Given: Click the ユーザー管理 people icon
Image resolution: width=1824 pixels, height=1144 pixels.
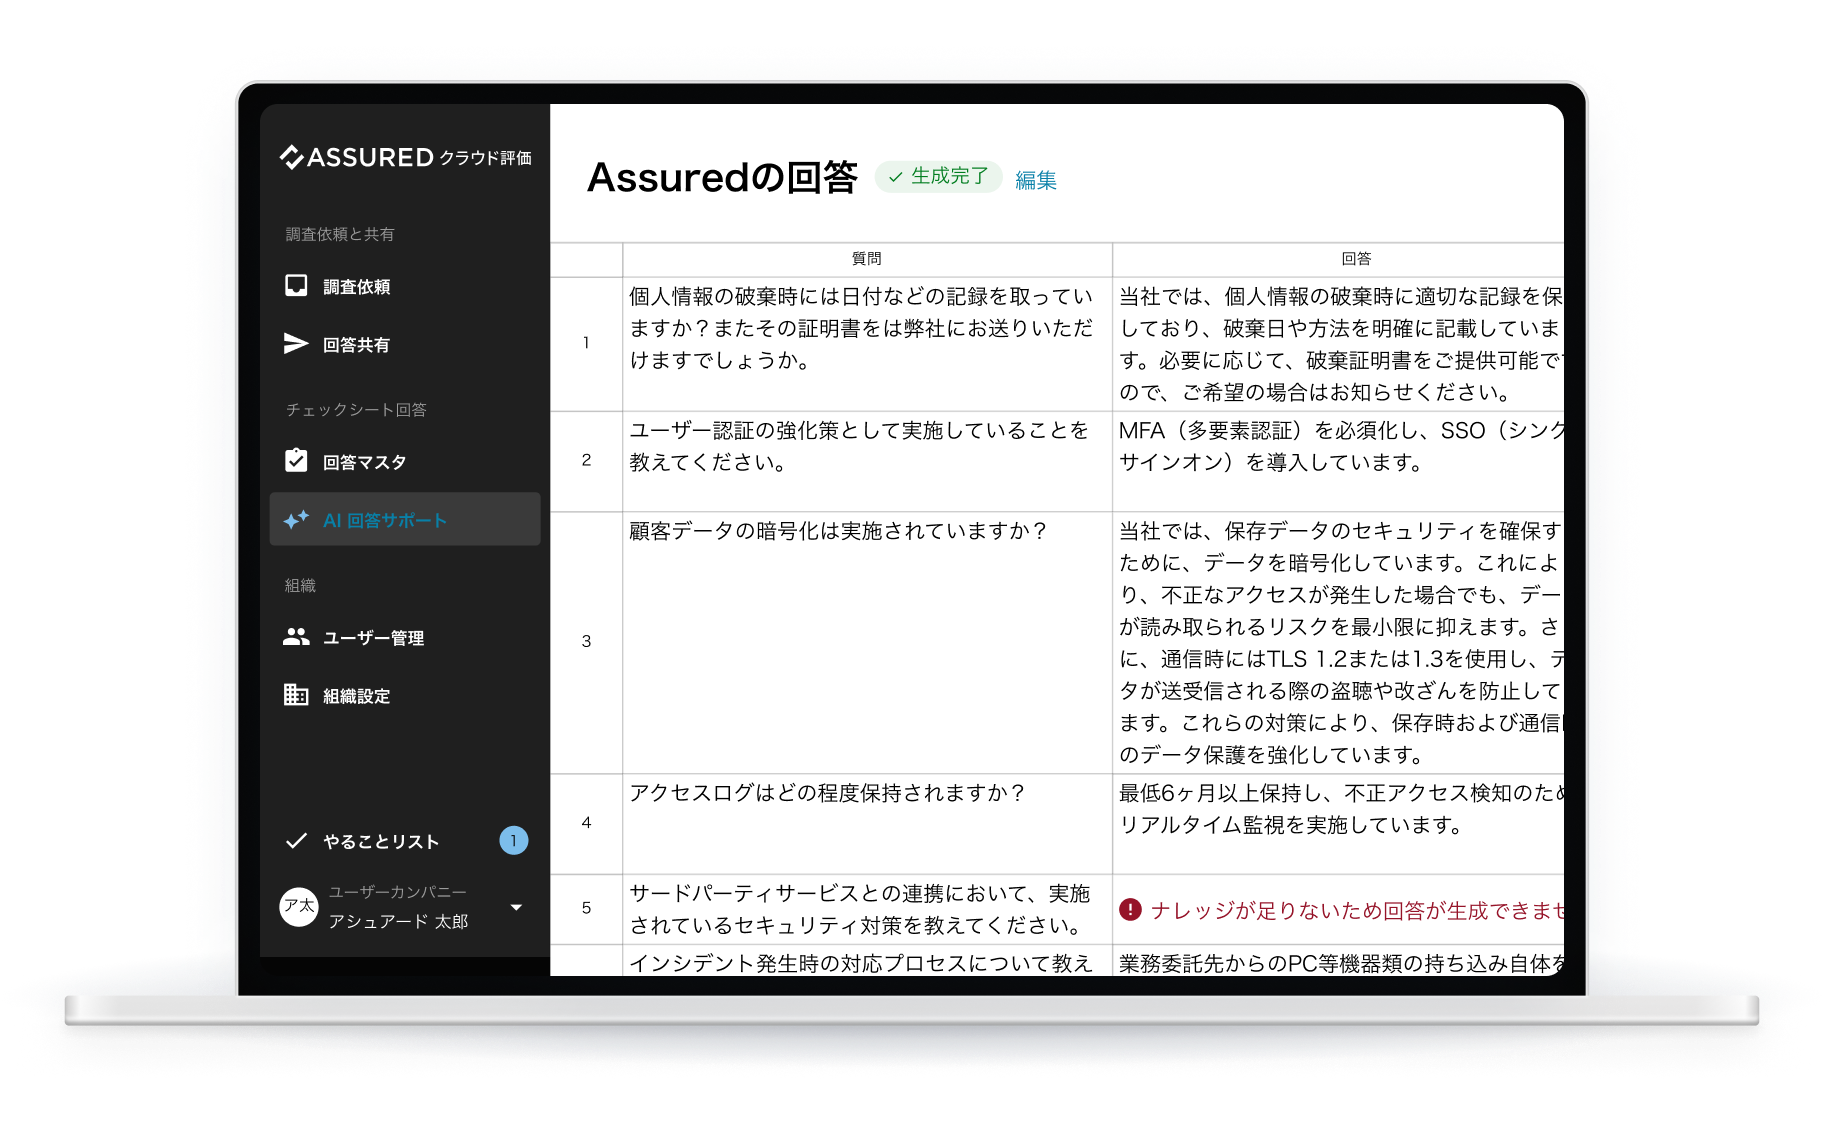Looking at the screenshot, I should [x=296, y=637].
